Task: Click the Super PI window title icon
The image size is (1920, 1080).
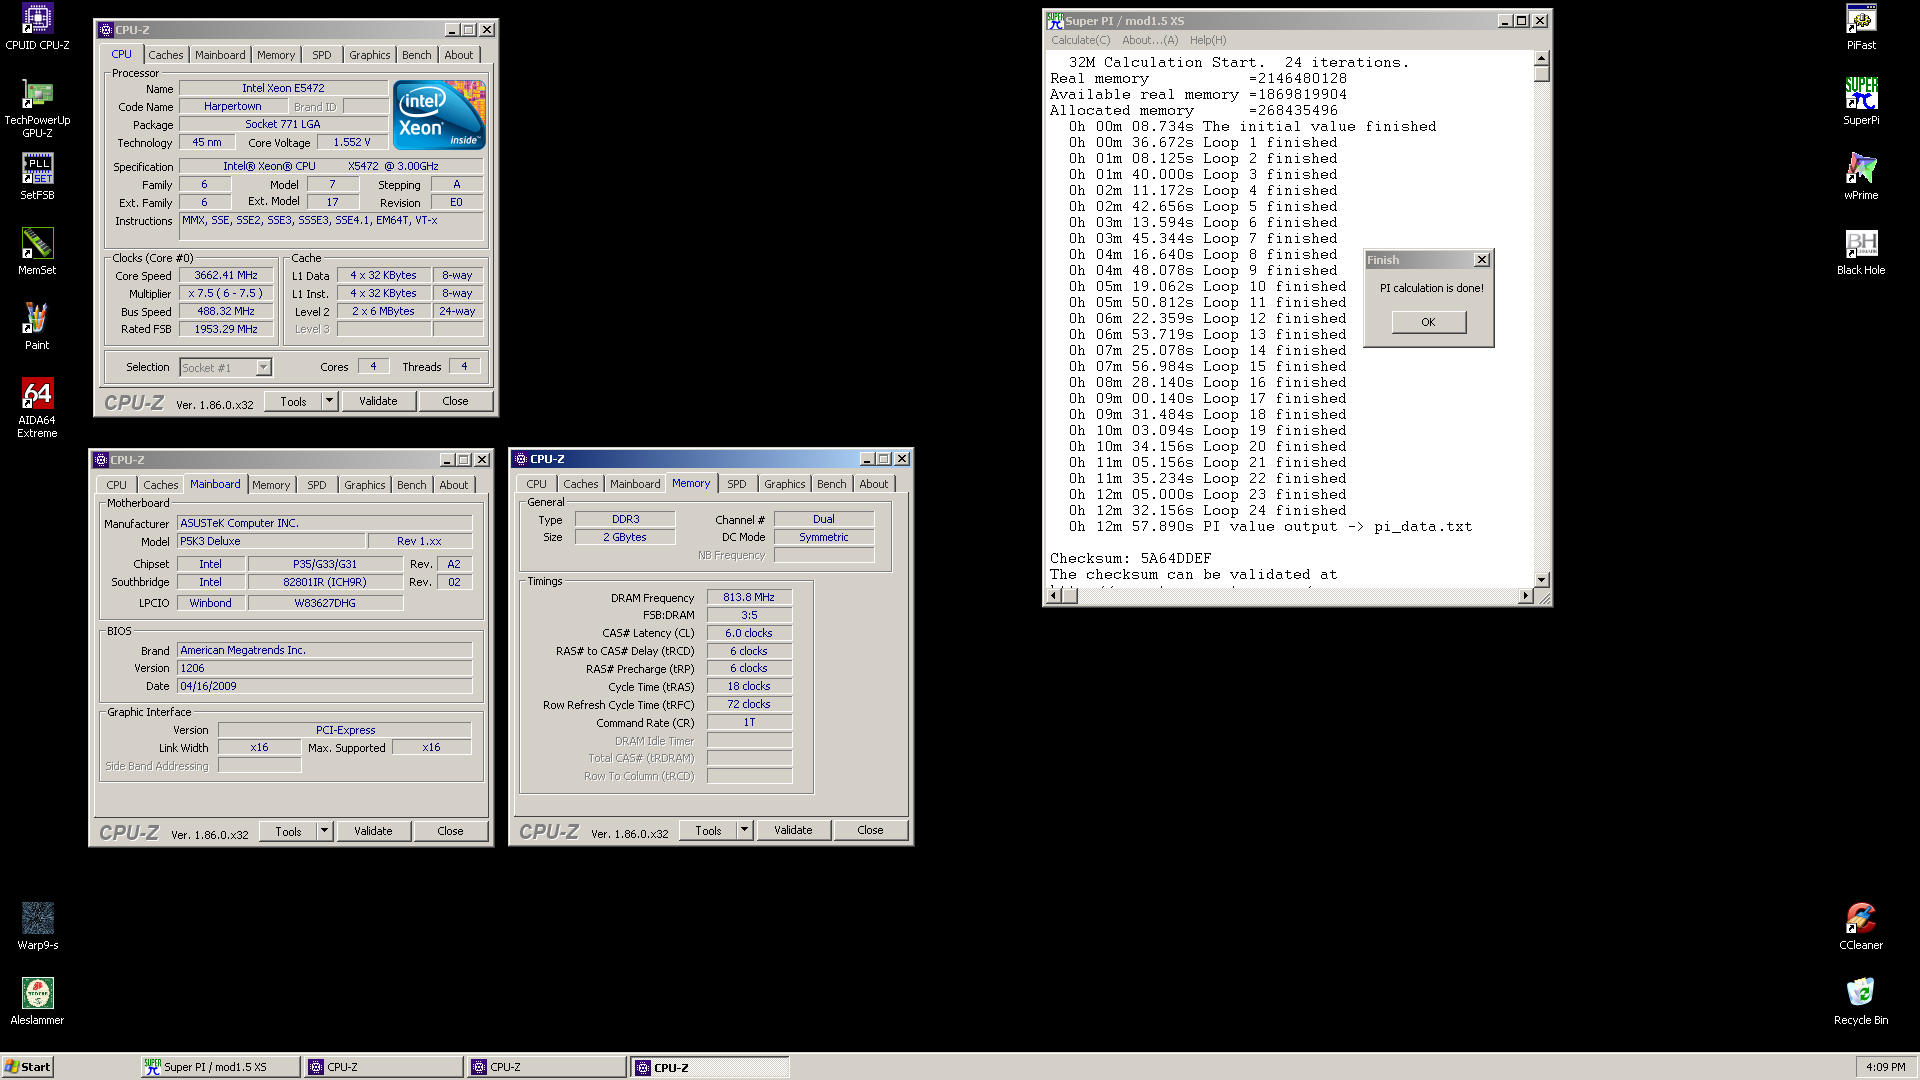Action: 1055,21
